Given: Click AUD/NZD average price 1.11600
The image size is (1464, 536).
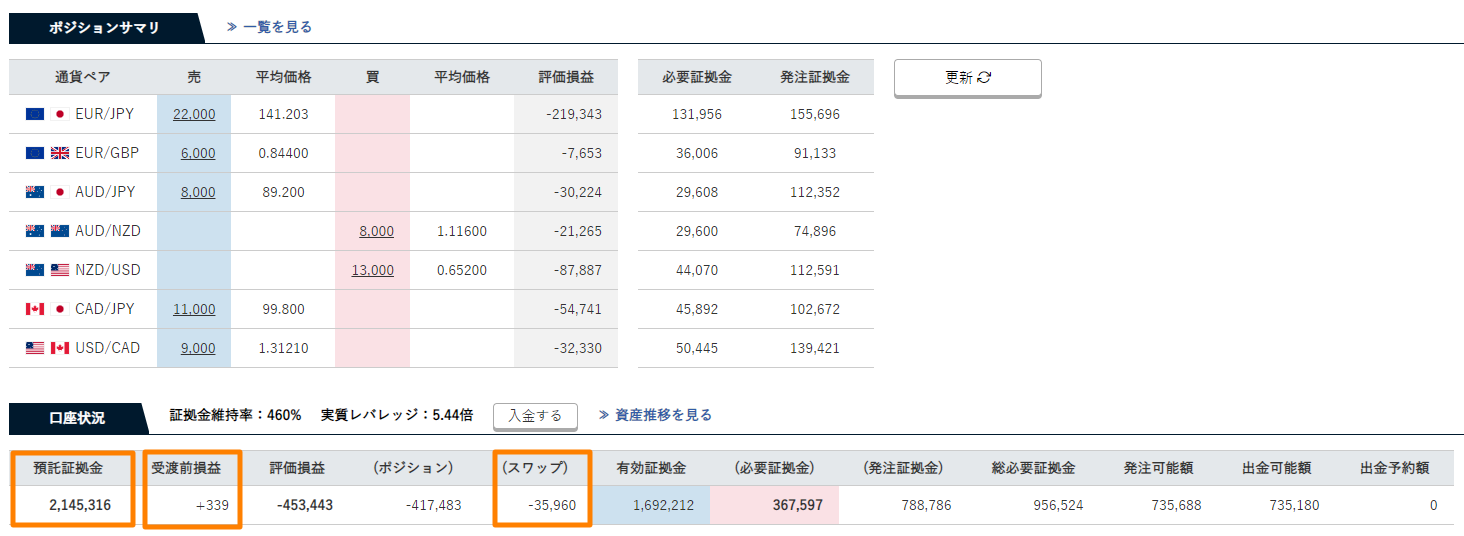Looking at the screenshot, I should (x=462, y=231).
